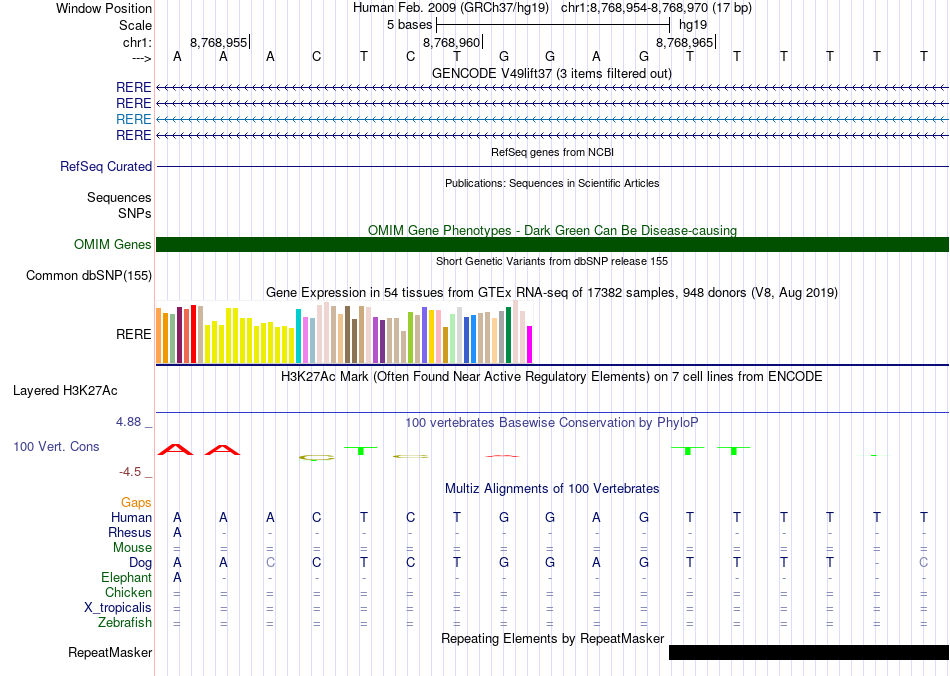Image resolution: width=950 pixels, height=676 pixels.
Task: Click the -4.5 PhyloP lower scale value
Action: (130, 471)
